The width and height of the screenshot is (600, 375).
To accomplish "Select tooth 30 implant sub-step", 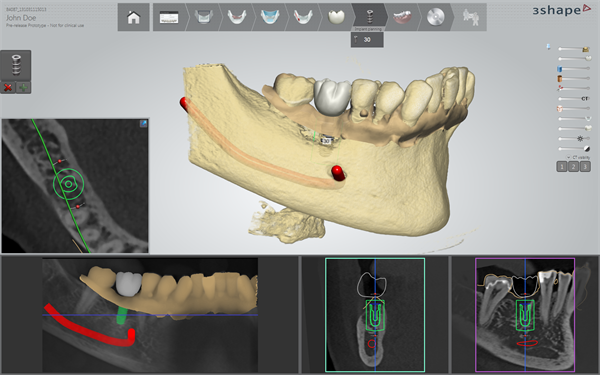I will [367, 40].
